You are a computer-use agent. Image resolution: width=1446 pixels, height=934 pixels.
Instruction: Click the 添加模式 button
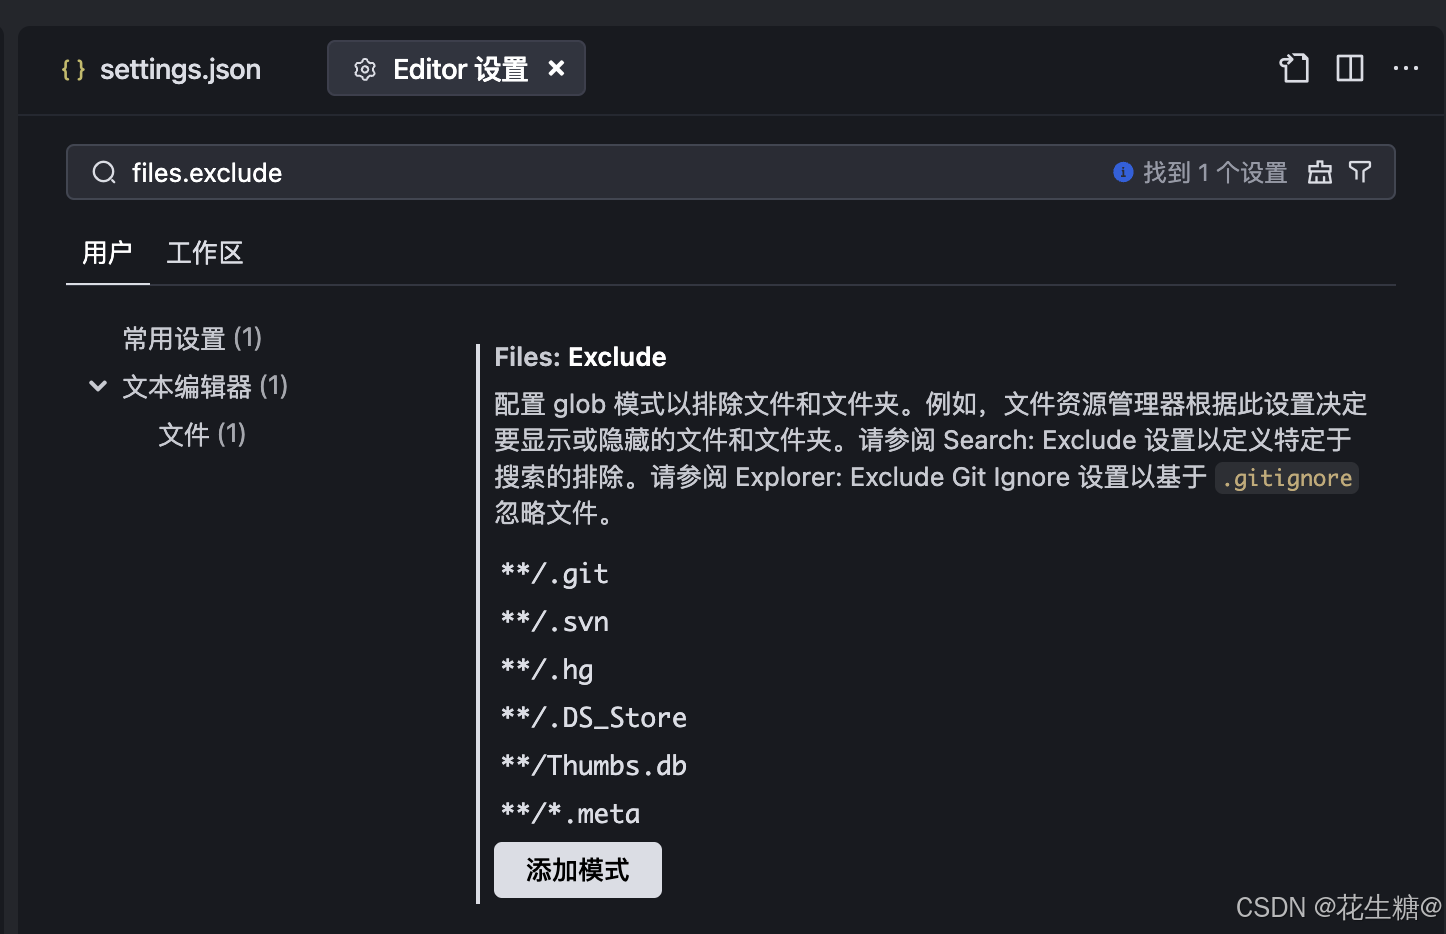[577, 869]
